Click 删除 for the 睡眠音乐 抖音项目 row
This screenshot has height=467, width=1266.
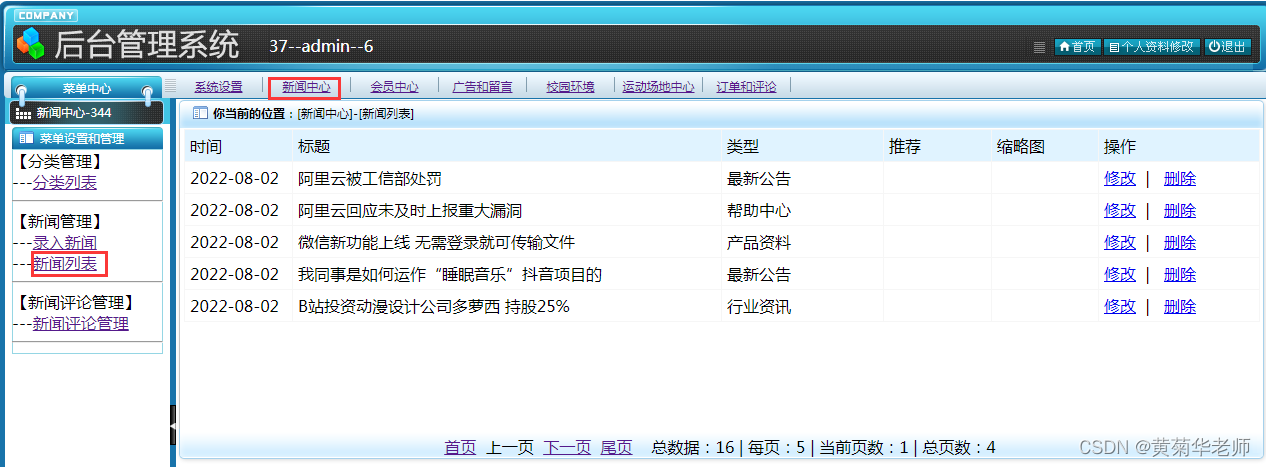pyautogui.click(x=1180, y=275)
